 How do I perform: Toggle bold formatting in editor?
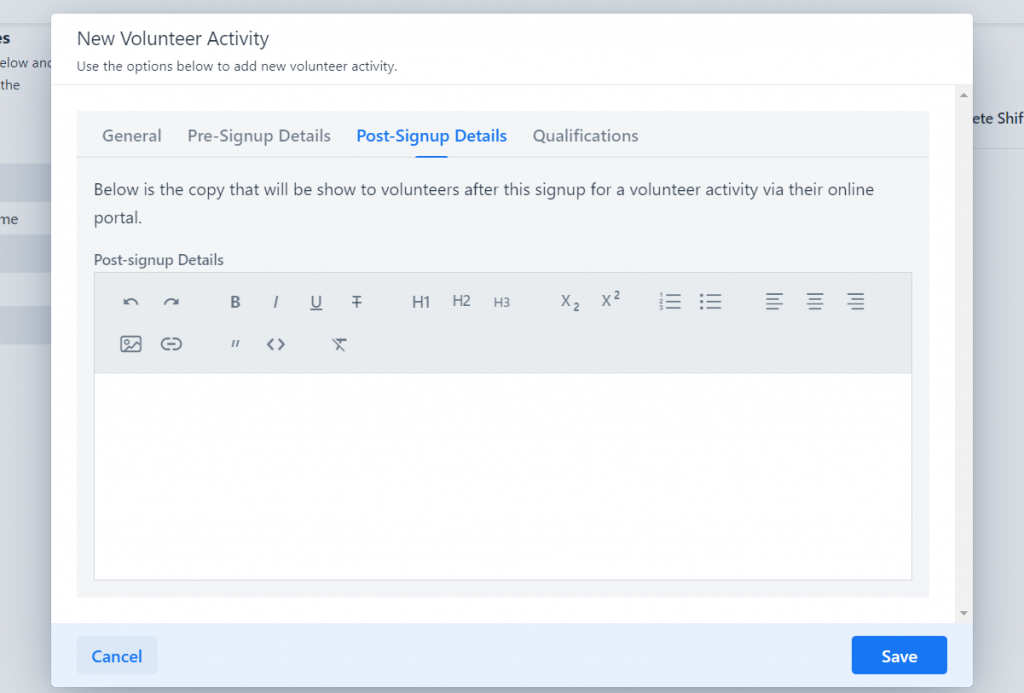tap(235, 302)
